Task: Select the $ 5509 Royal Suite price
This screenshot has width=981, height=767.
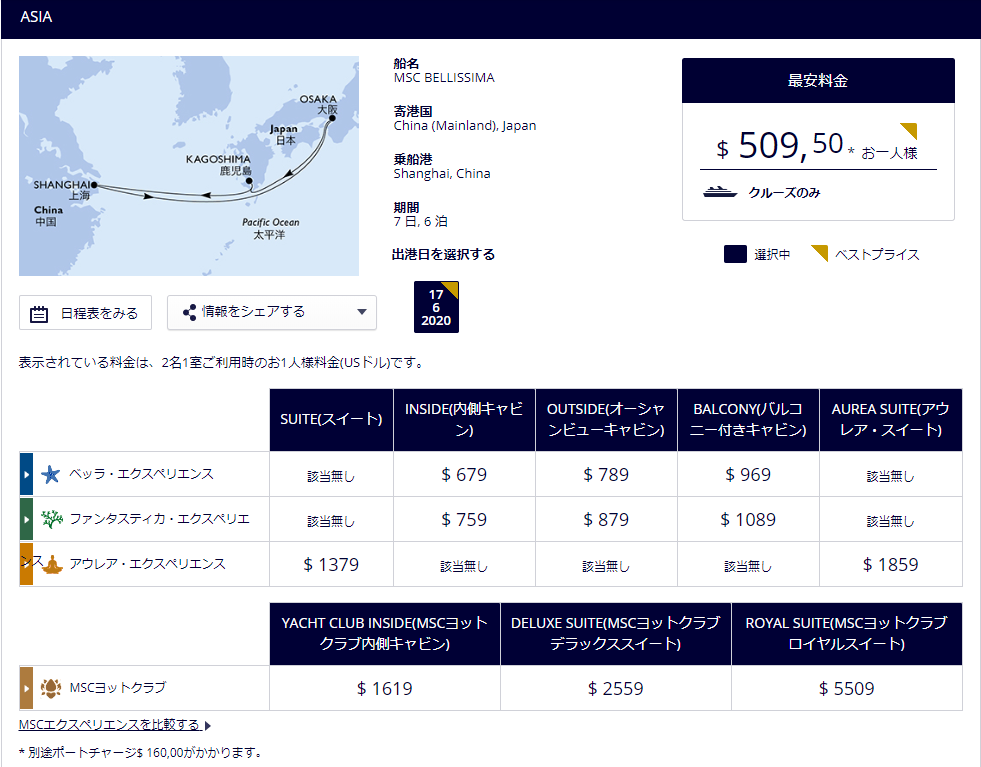Action: click(x=846, y=689)
